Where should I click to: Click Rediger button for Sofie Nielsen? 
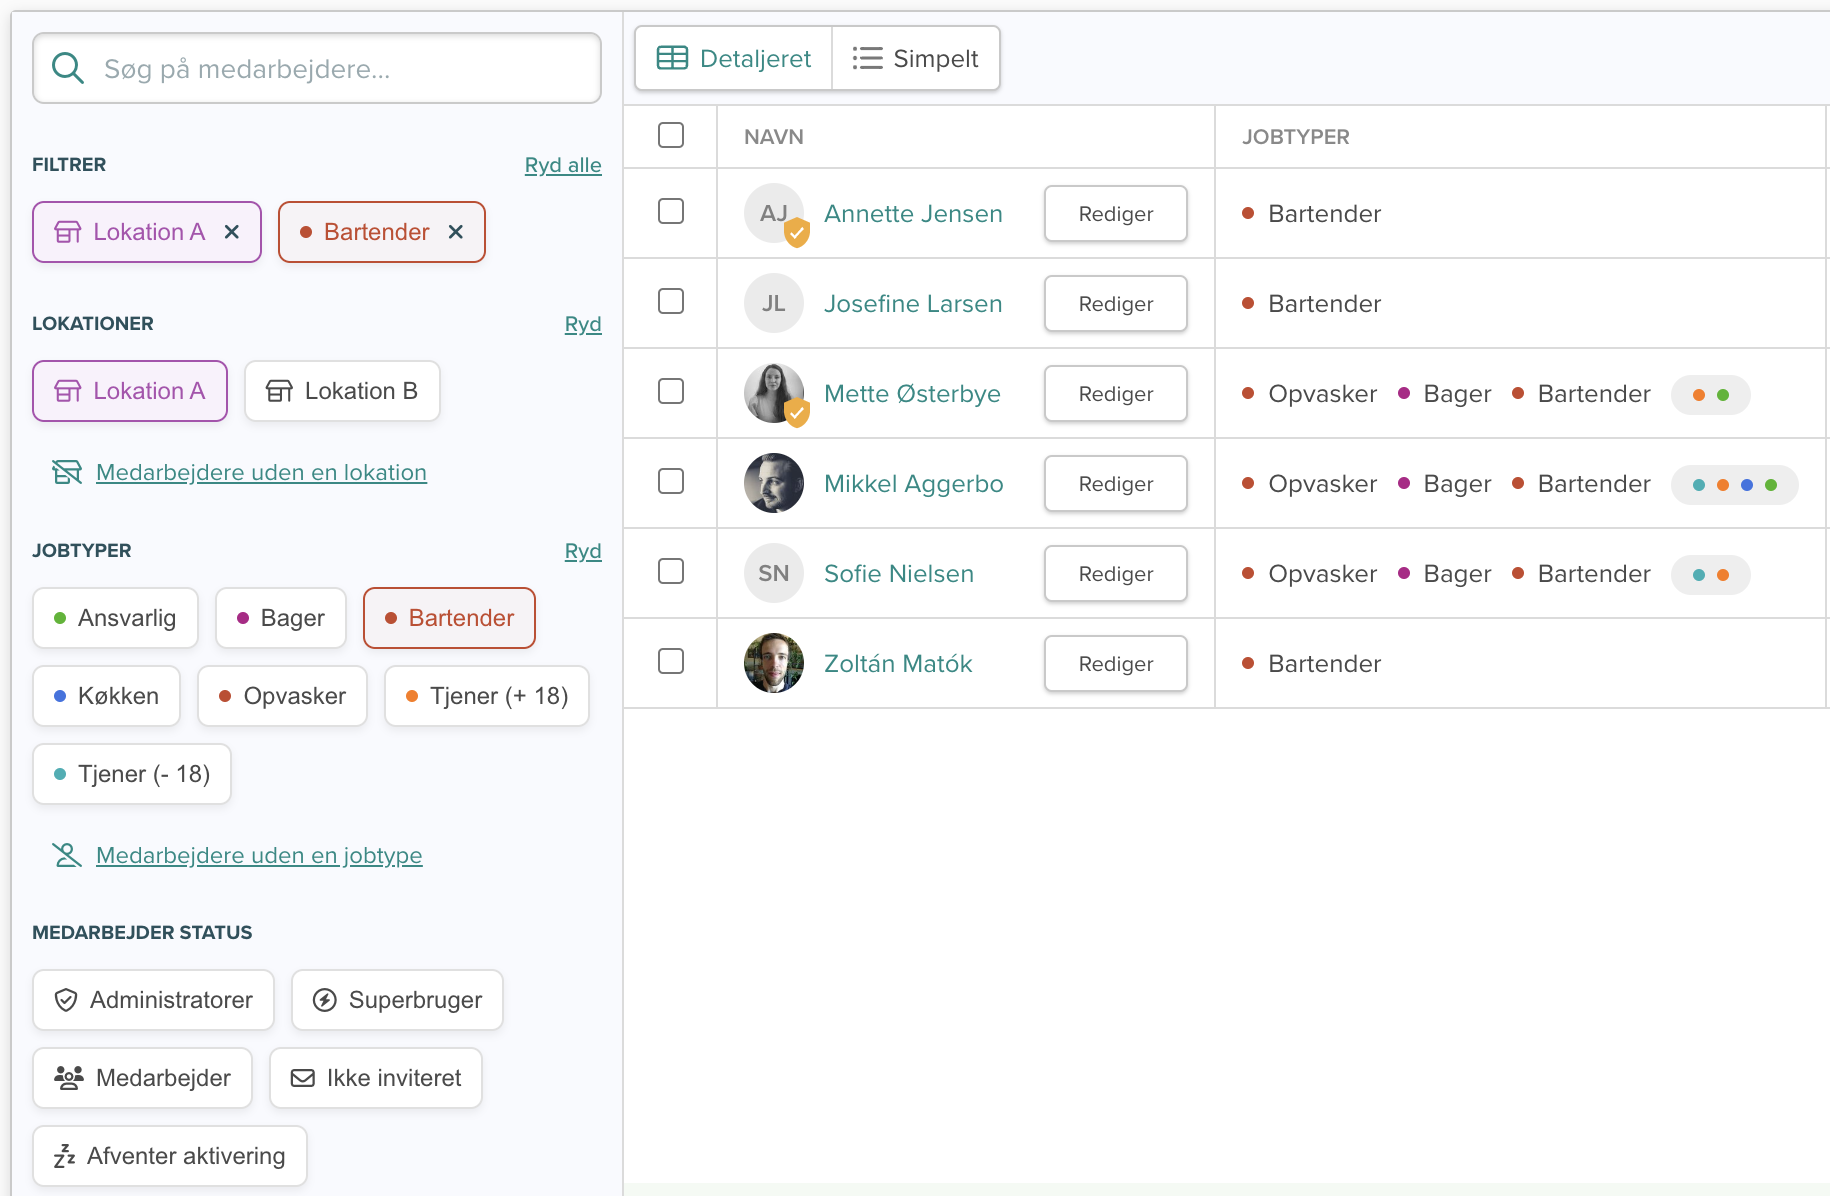pos(1115,574)
